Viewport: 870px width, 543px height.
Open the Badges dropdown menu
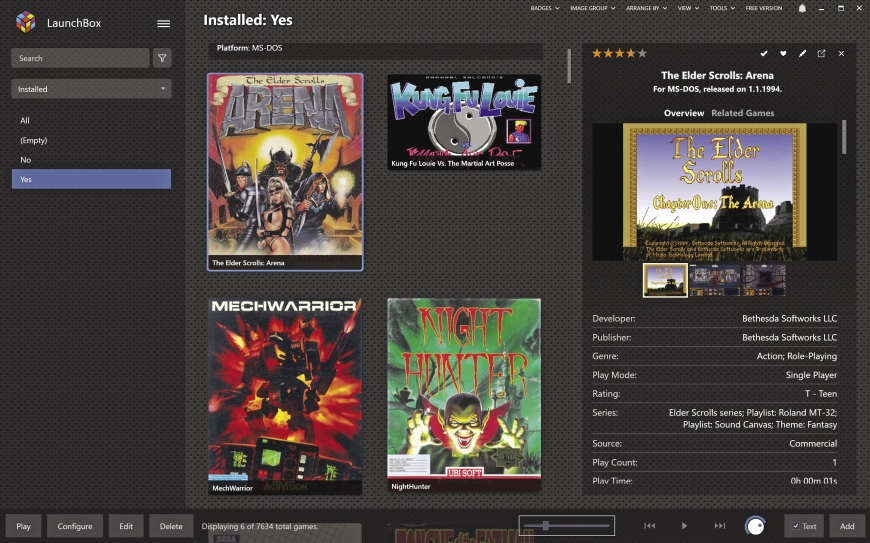pos(544,8)
